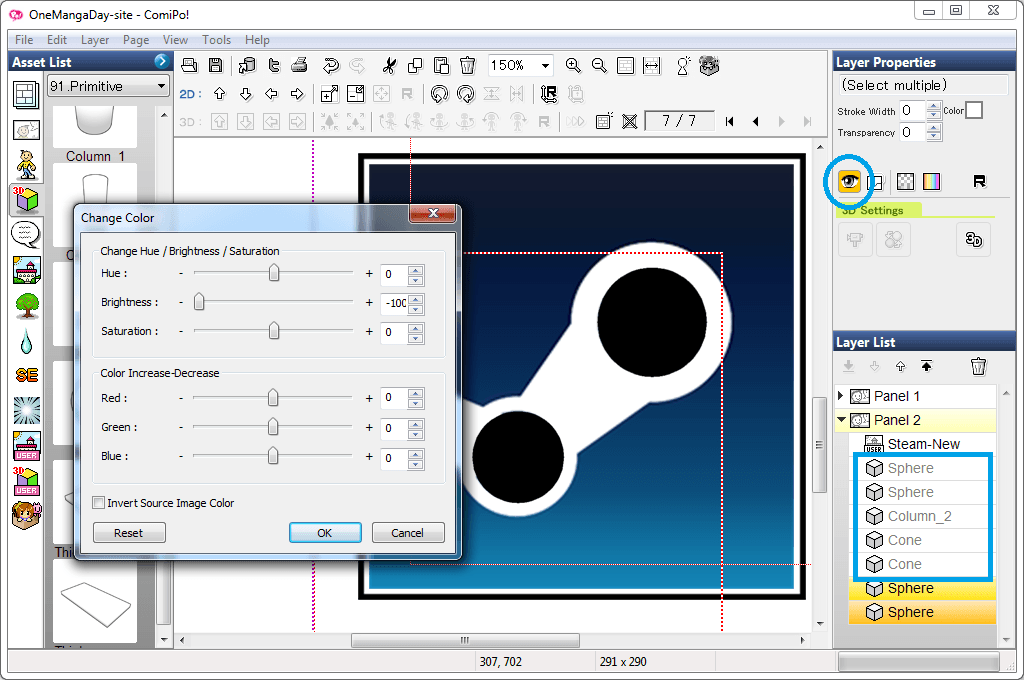Delete the layer via Layer List trash
1024x680 pixels.
[978, 366]
